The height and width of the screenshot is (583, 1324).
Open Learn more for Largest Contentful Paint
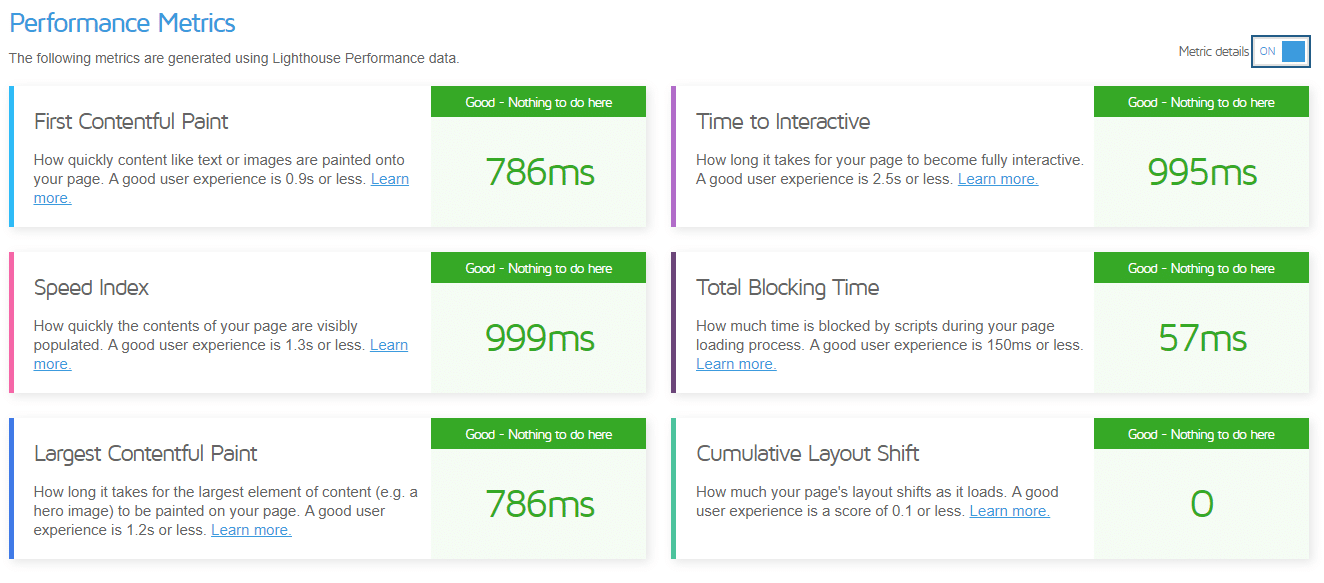coord(250,529)
